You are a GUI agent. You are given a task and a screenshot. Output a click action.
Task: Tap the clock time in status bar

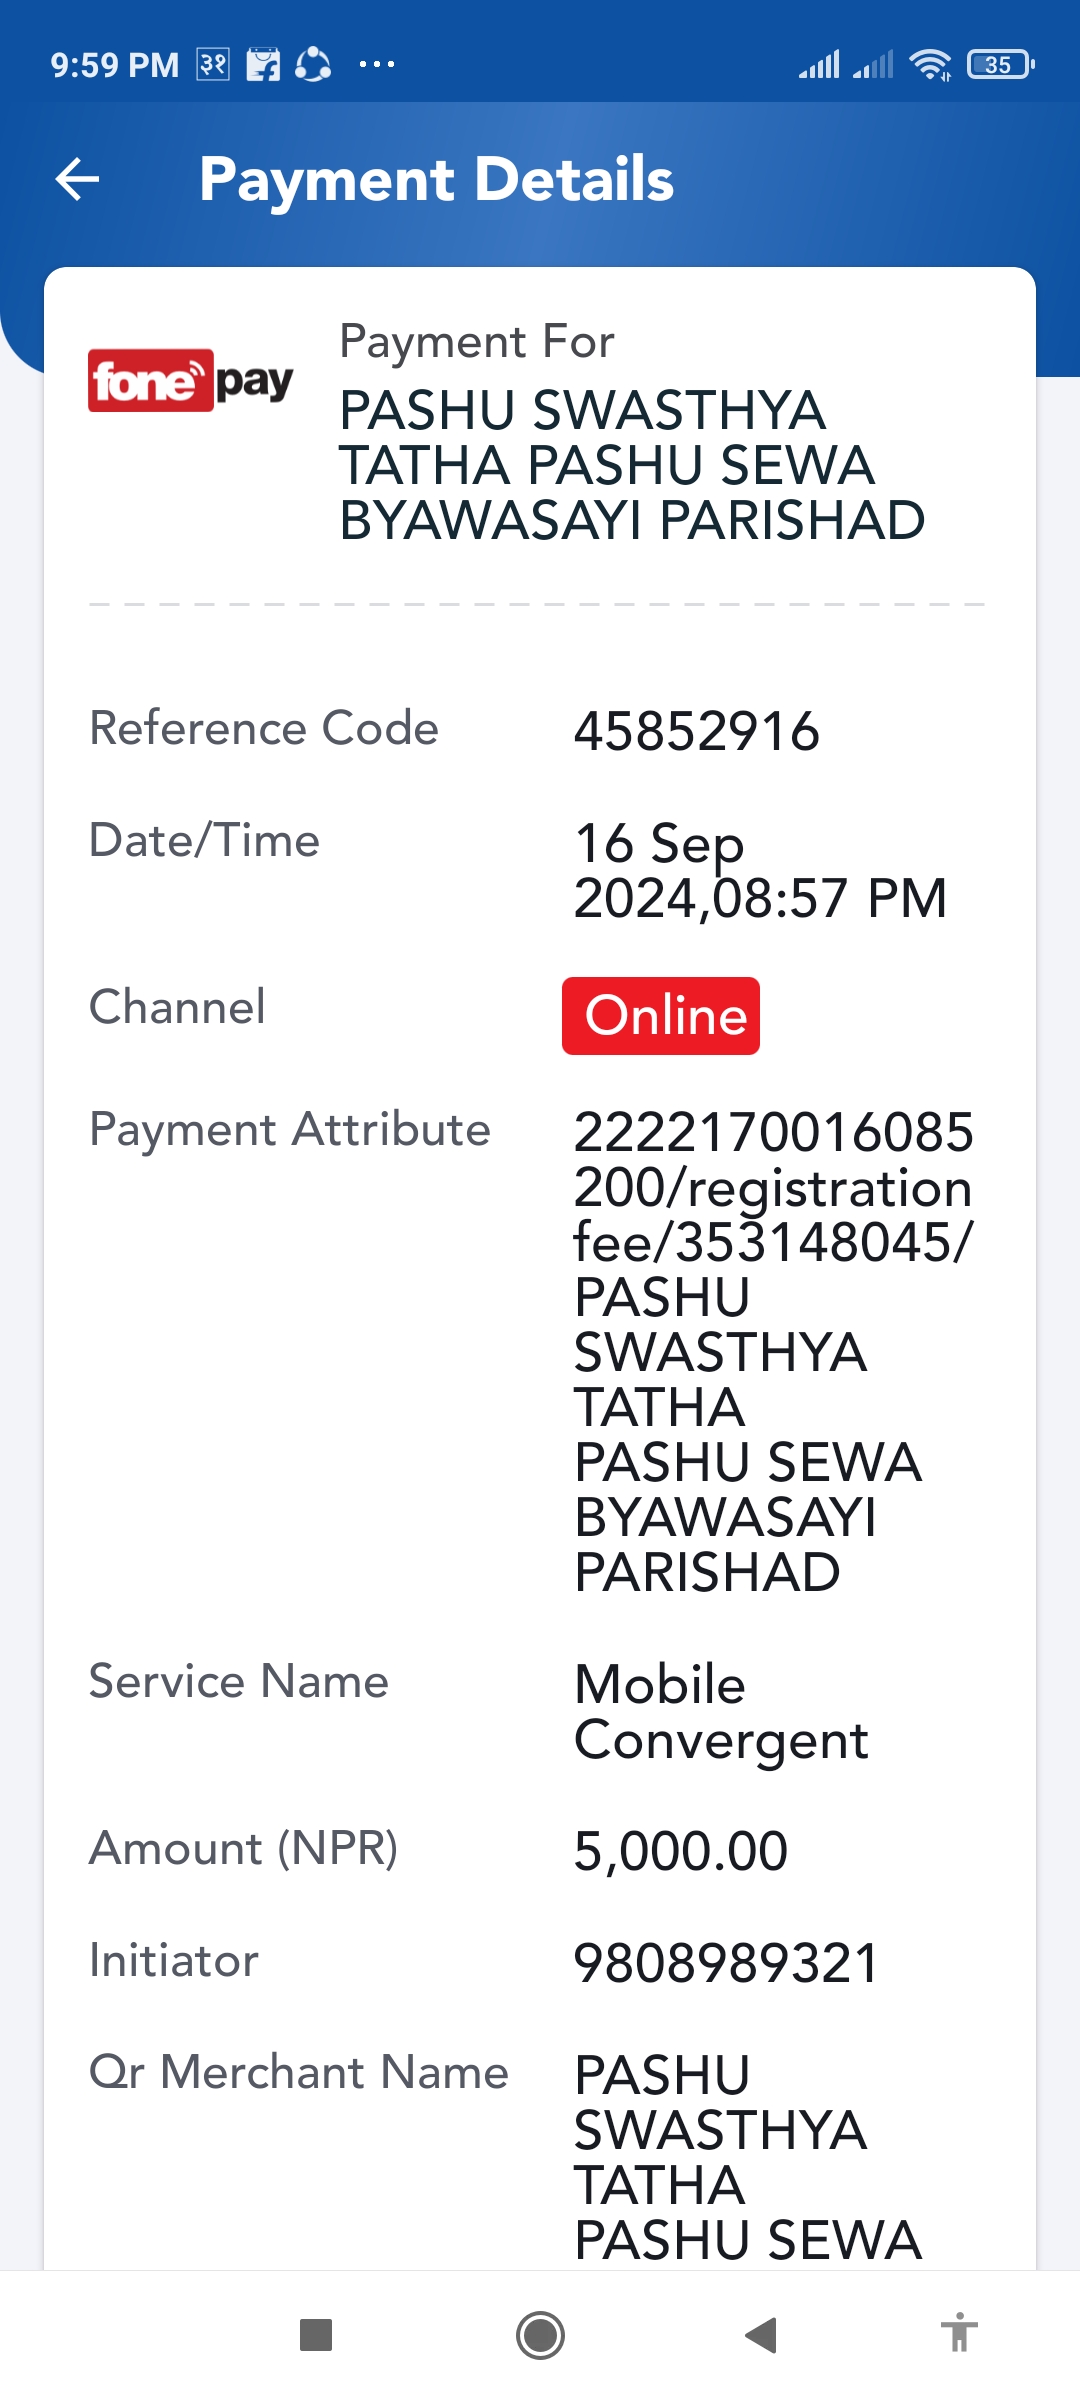[x=114, y=65]
